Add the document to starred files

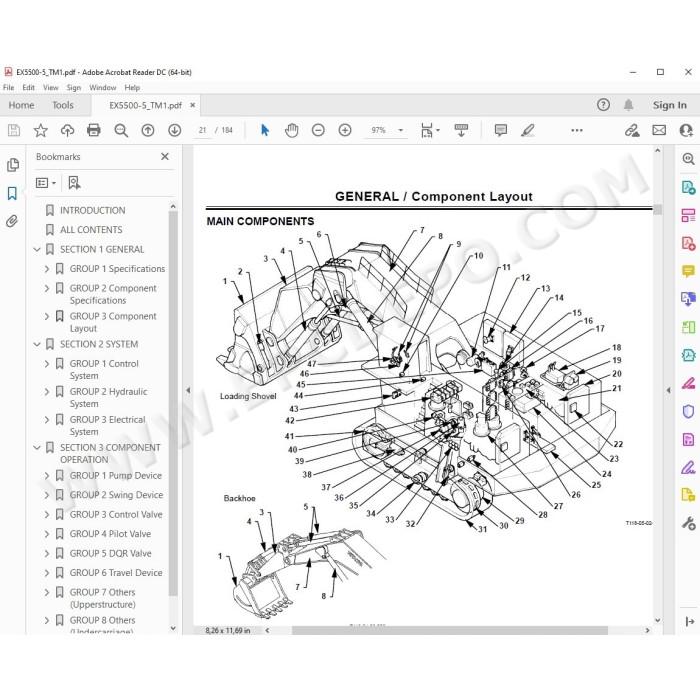[x=41, y=130]
